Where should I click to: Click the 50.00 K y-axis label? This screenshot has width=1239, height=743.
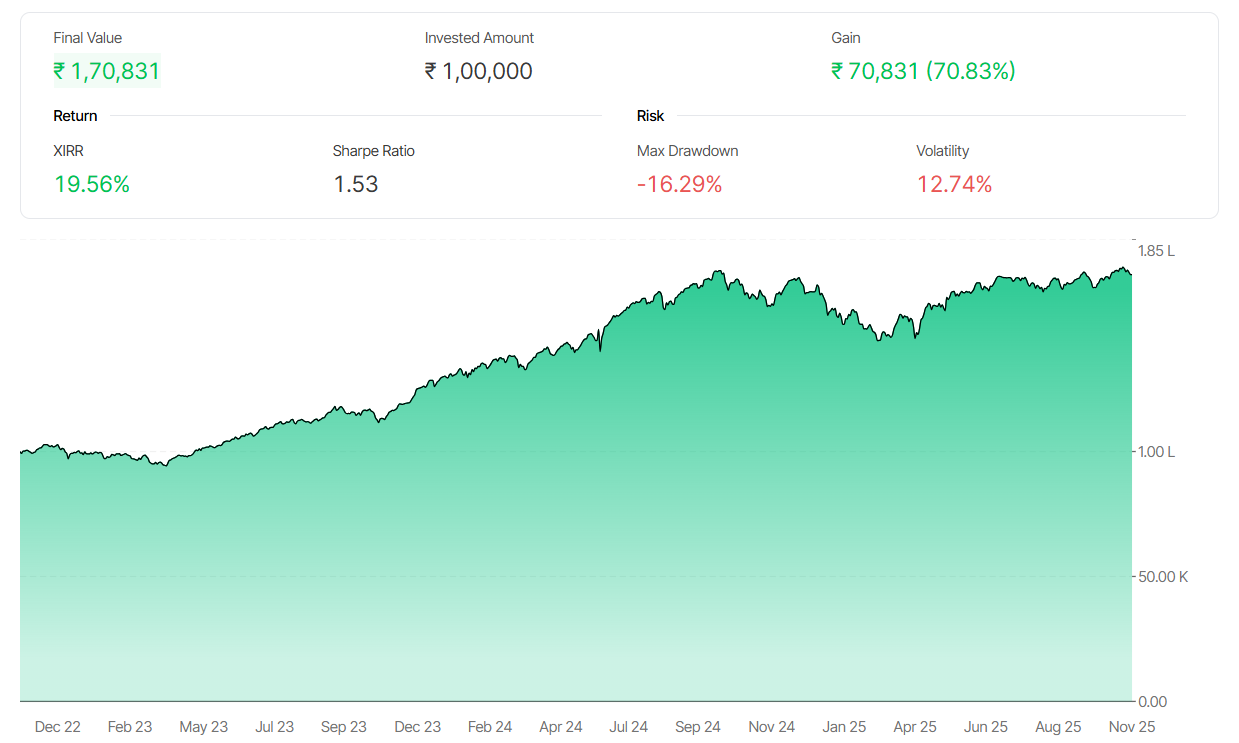click(1162, 577)
